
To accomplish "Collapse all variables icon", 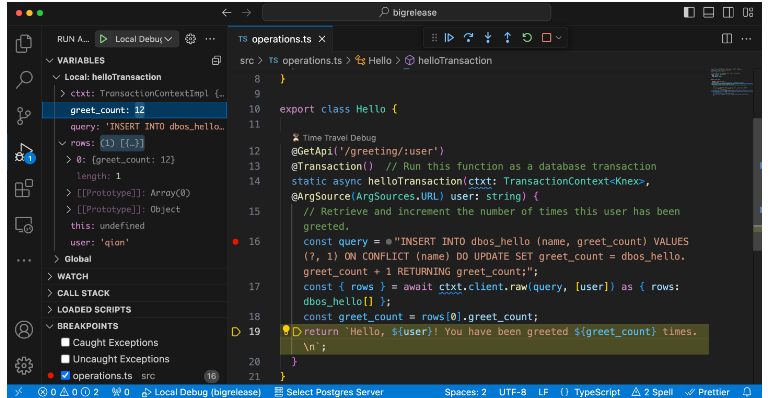I will [216, 60].
